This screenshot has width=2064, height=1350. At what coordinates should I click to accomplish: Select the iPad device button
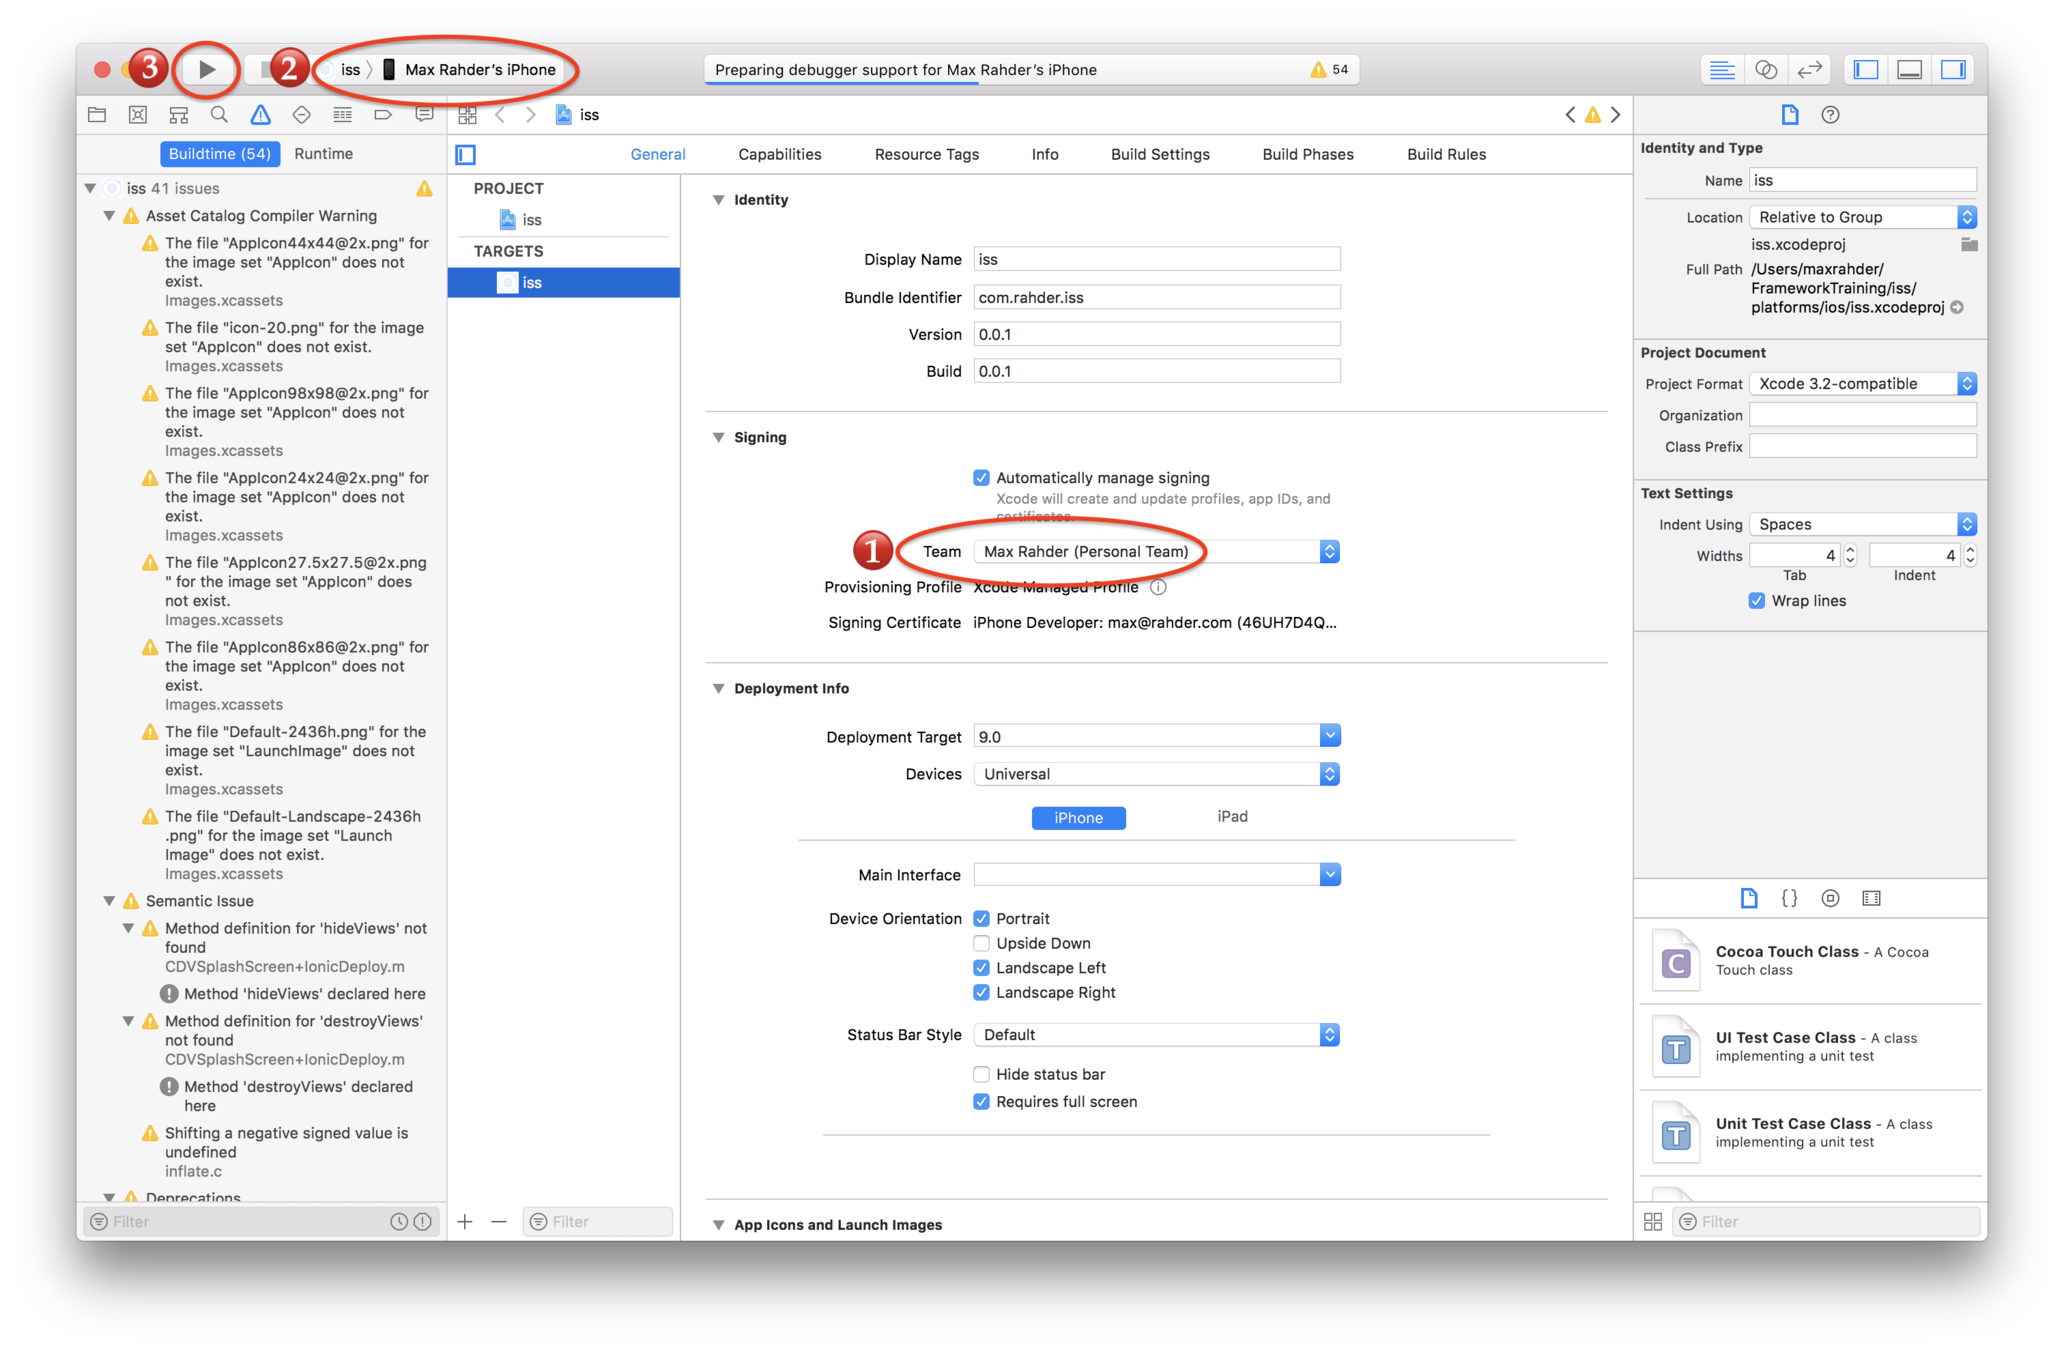tap(1232, 817)
